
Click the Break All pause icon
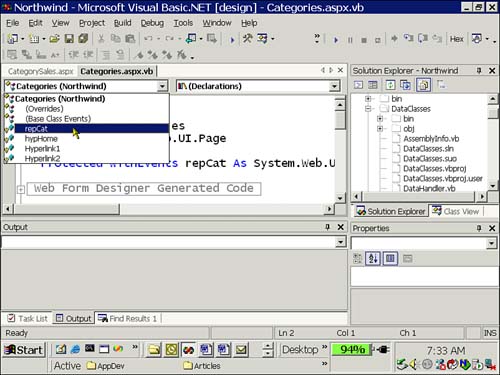tap(350, 40)
